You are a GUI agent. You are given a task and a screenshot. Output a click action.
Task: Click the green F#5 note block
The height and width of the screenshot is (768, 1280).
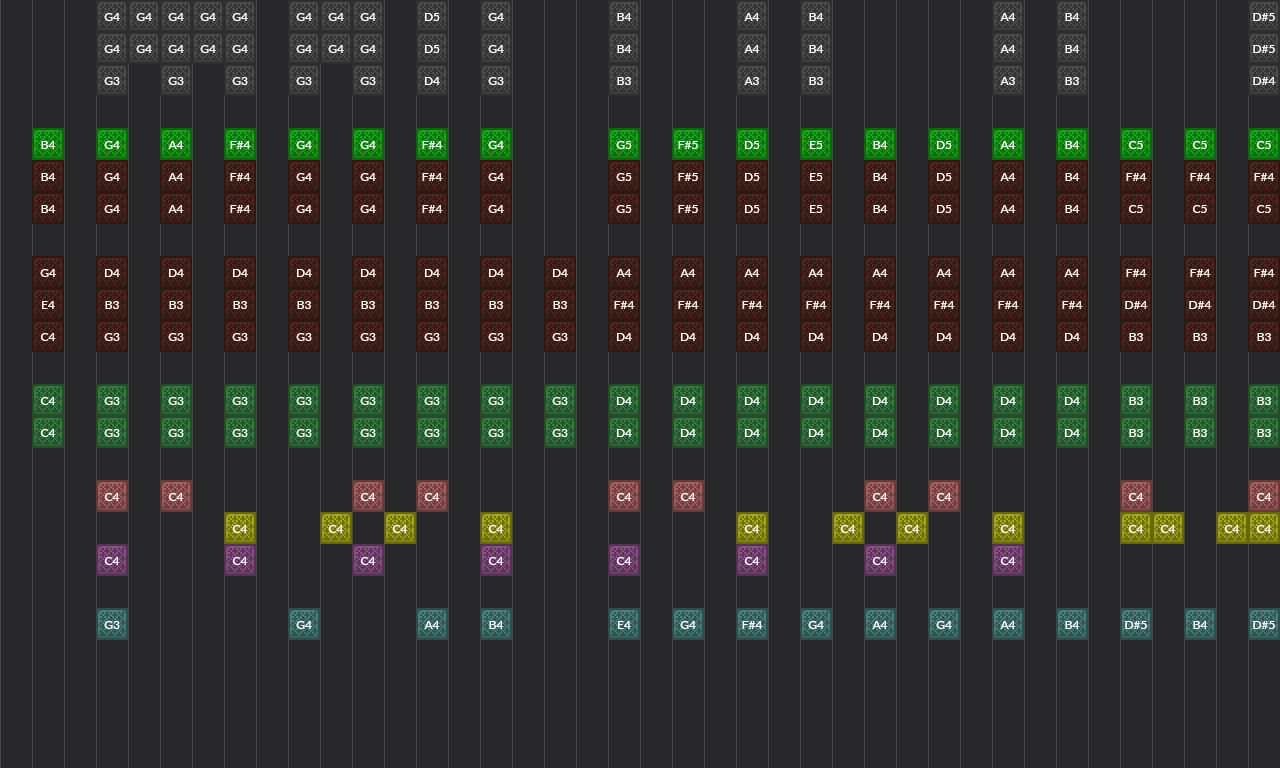click(x=687, y=144)
